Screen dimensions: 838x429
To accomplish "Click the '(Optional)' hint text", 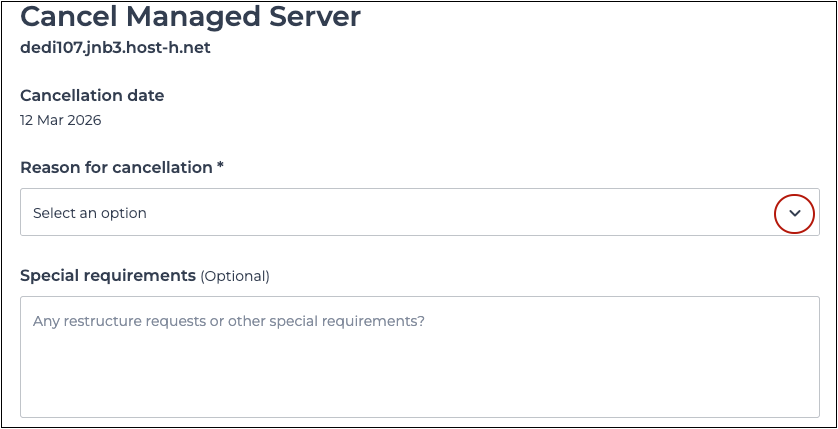I will pos(235,276).
